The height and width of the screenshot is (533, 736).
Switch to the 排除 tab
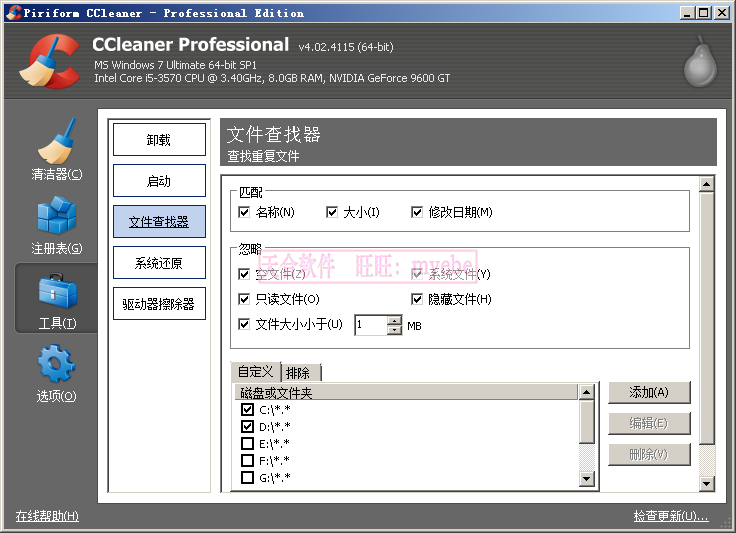pyautogui.click(x=301, y=373)
